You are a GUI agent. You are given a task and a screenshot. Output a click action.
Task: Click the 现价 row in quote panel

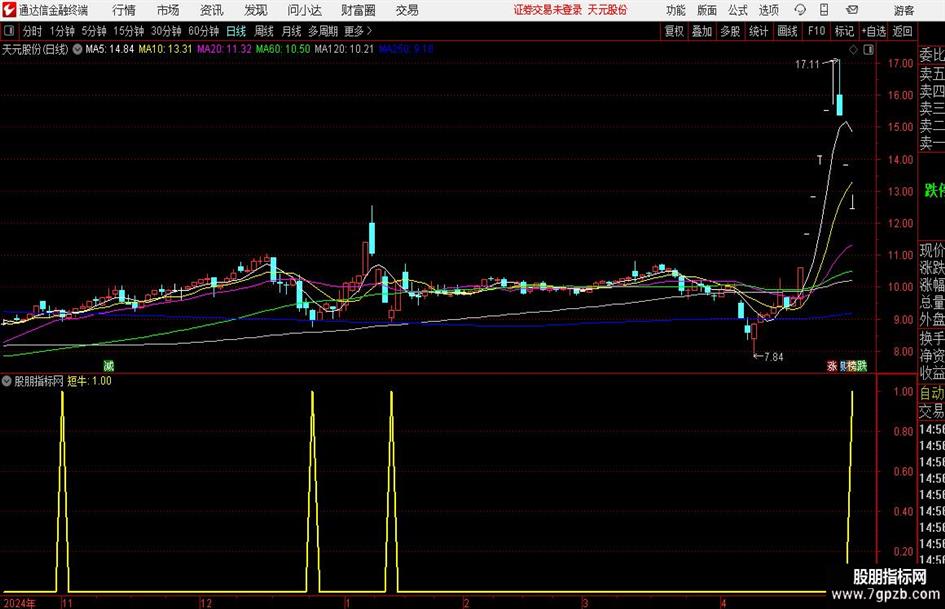click(932, 250)
